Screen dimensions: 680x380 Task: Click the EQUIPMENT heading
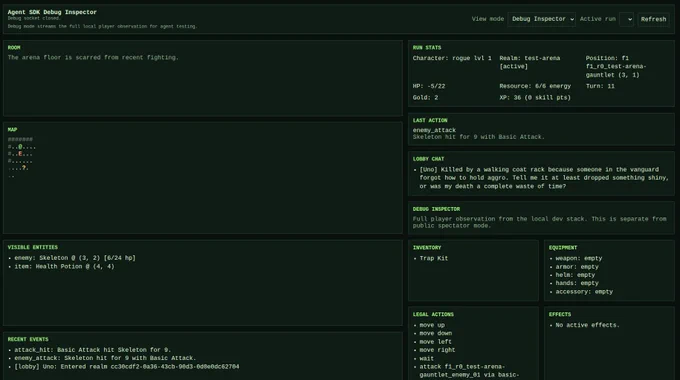pos(563,248)
